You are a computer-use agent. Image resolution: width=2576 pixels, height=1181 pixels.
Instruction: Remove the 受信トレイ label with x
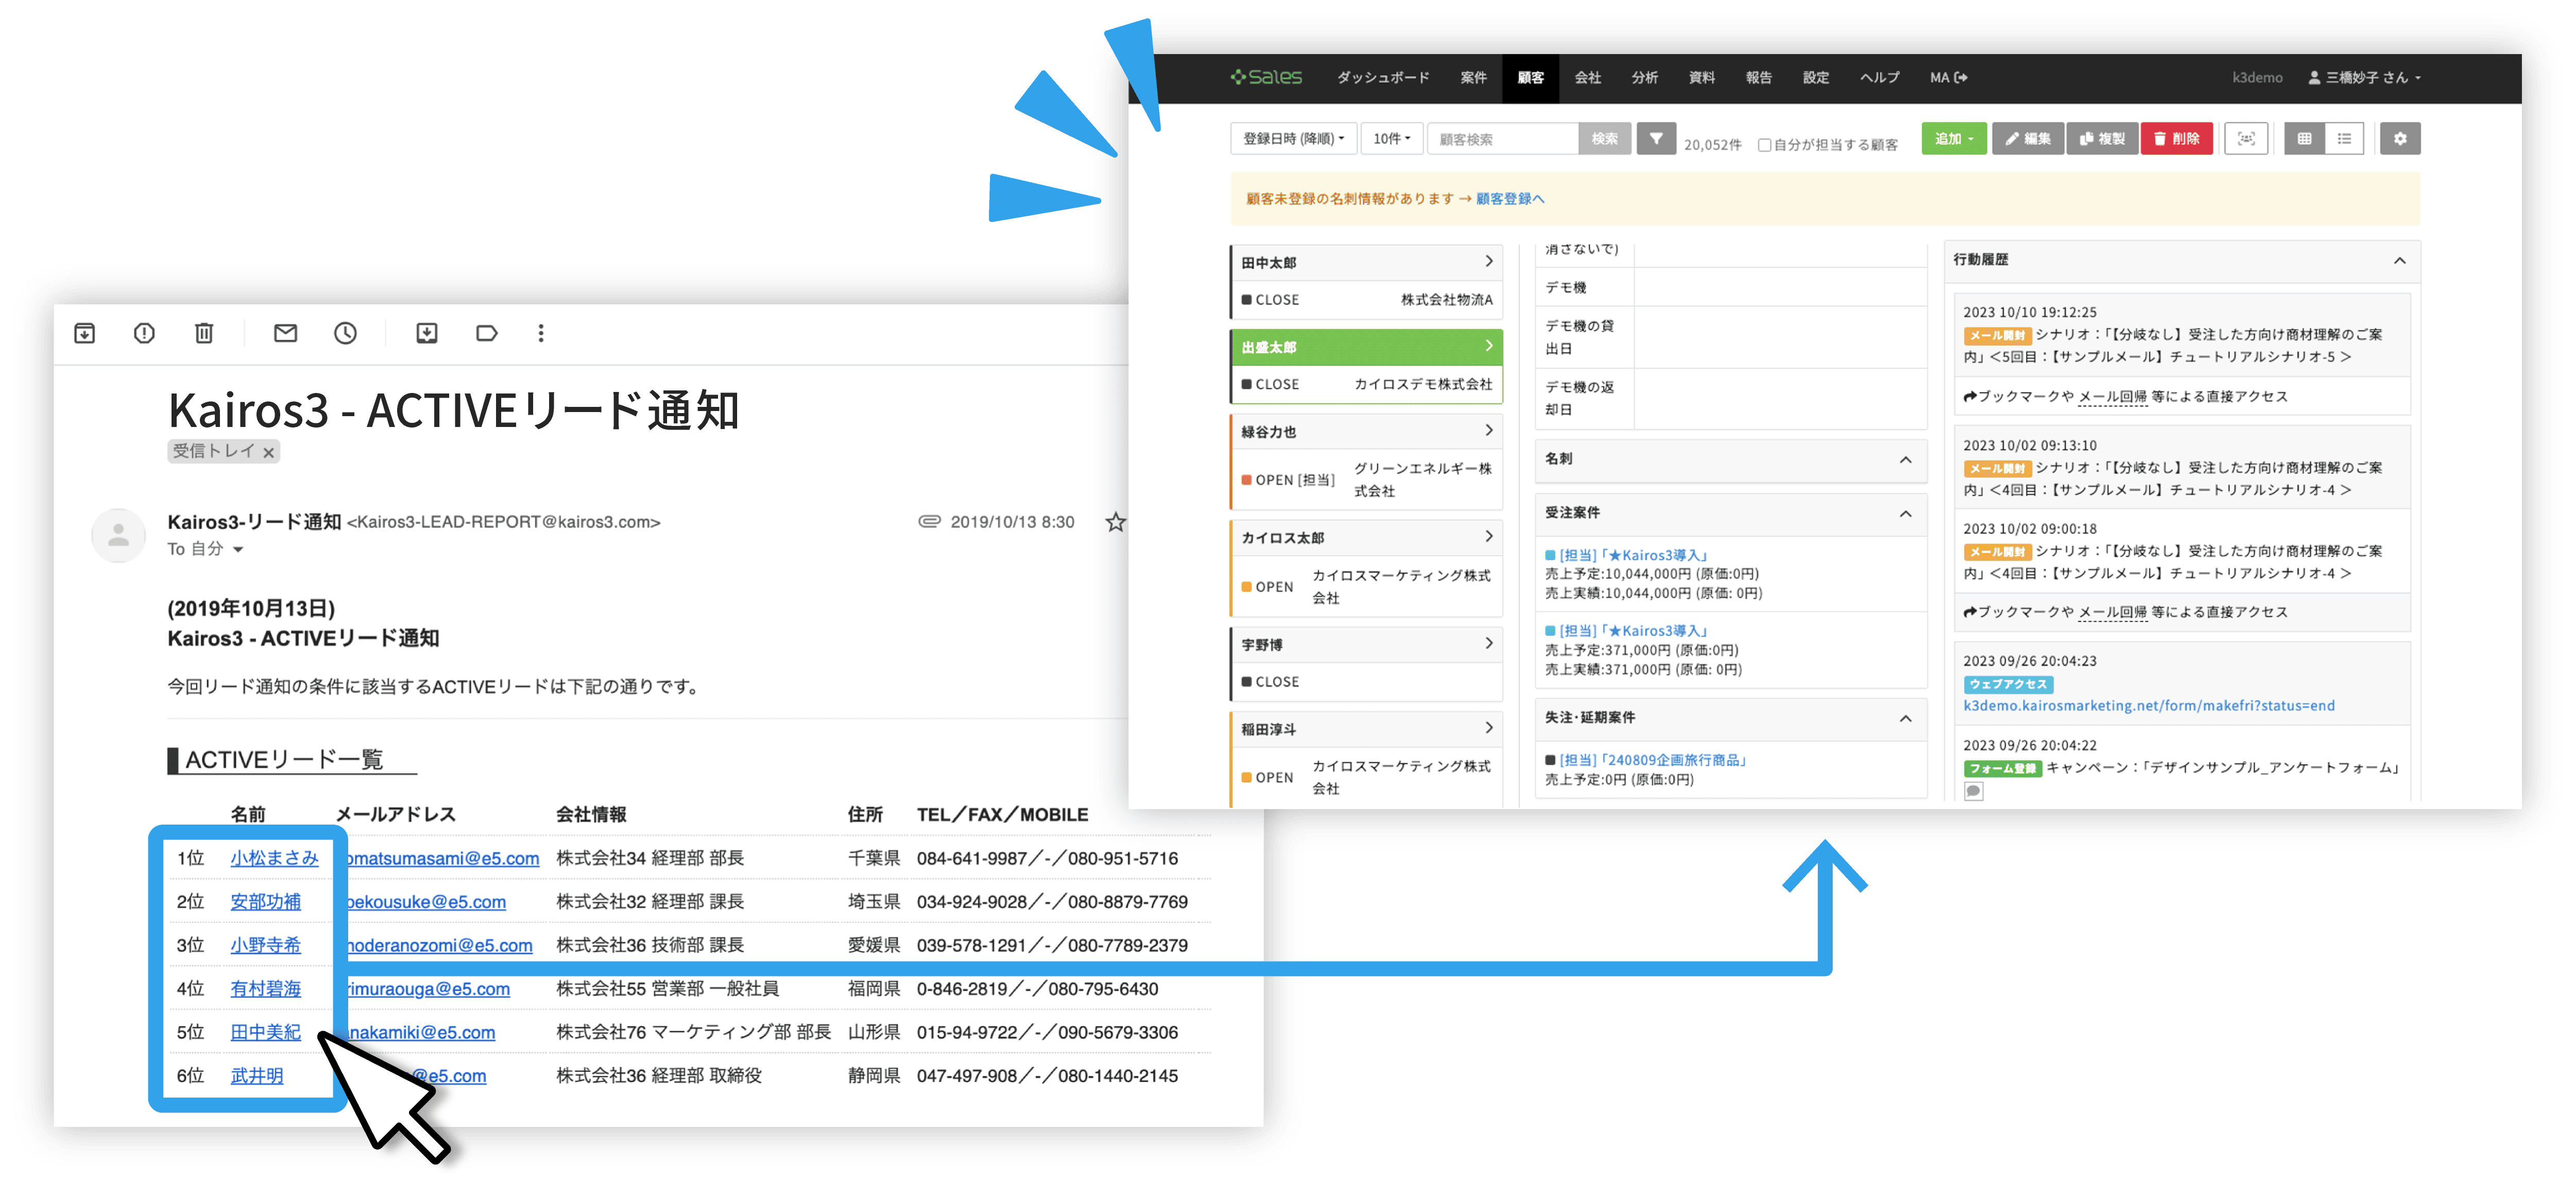tap(269, 453)
